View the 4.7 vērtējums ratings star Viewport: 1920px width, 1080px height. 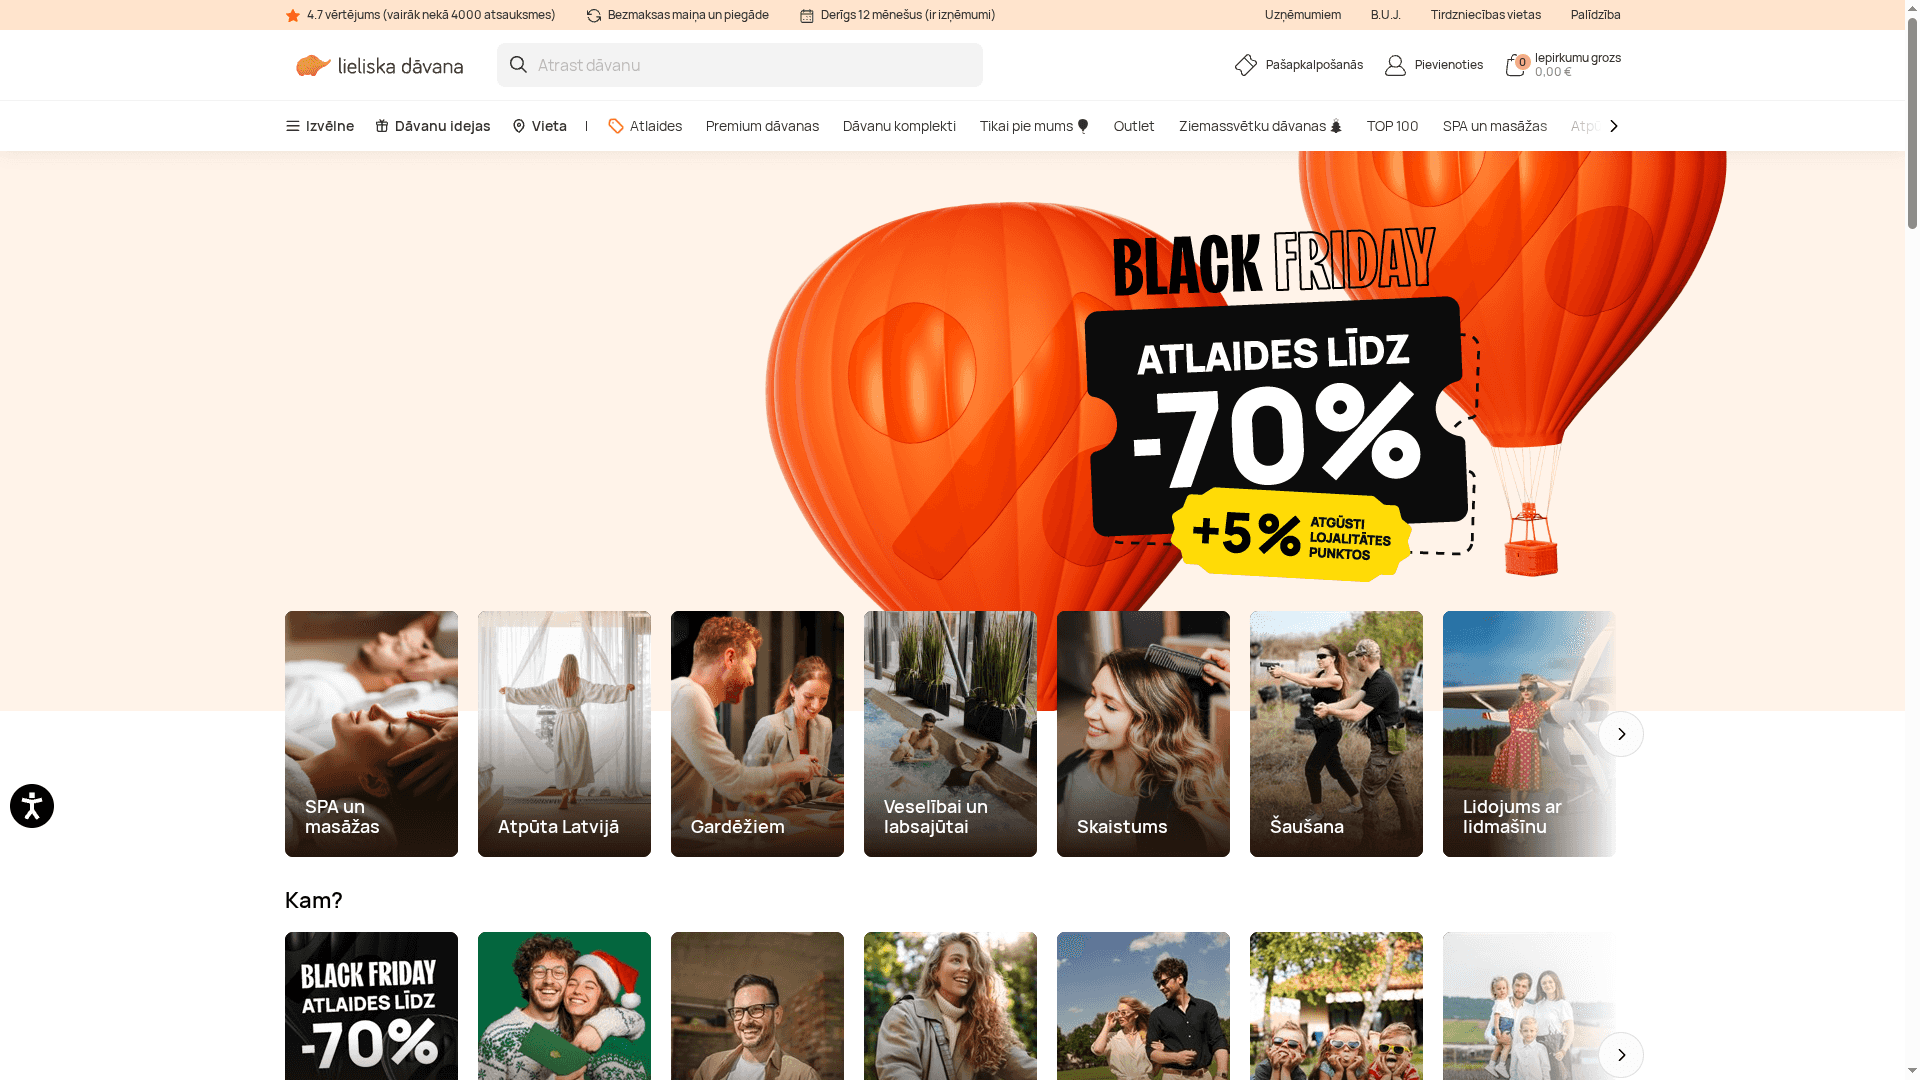[292, 14]
